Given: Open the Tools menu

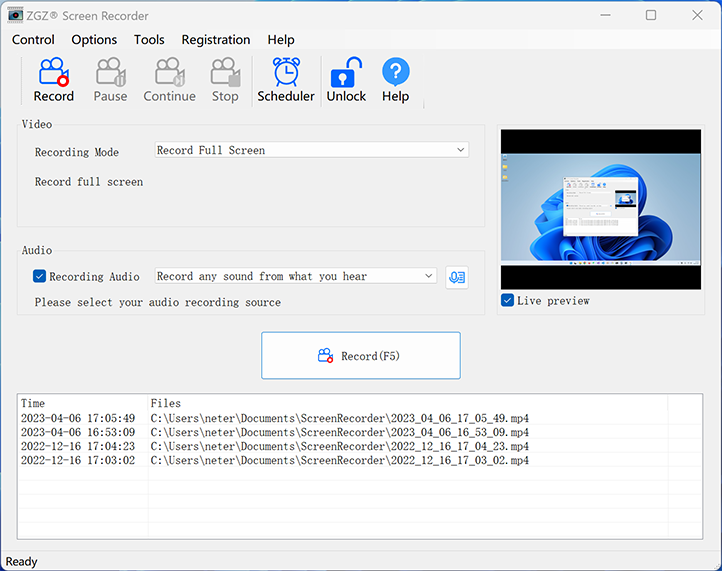Looking at the screenshot, I should 149,40.
